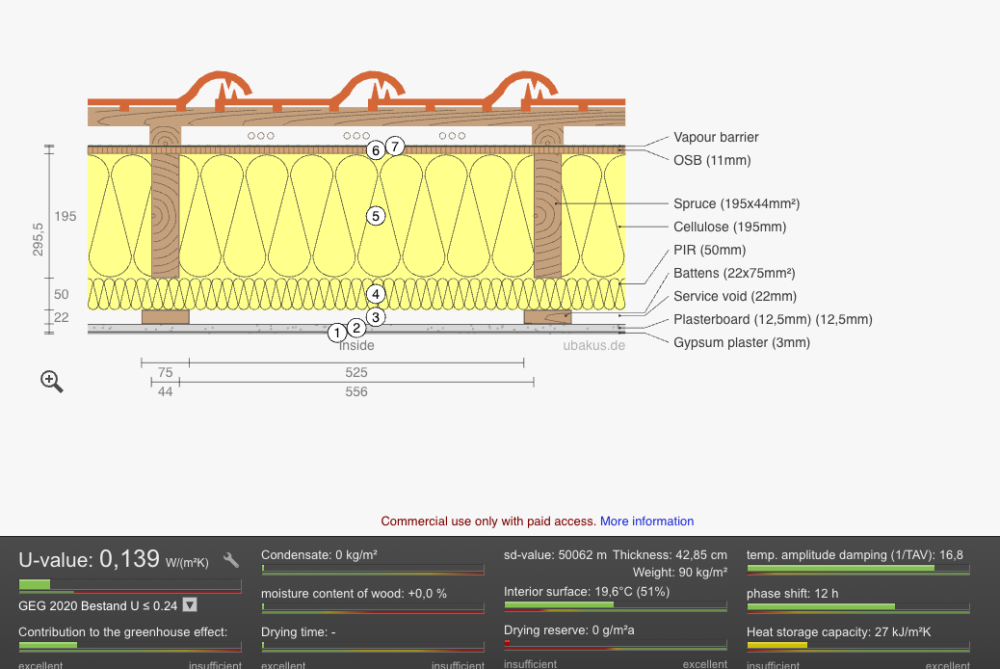Click the Gypsum plaster (3mm) label
Screen dimensions: 1000x669
[x=742, y=342]
